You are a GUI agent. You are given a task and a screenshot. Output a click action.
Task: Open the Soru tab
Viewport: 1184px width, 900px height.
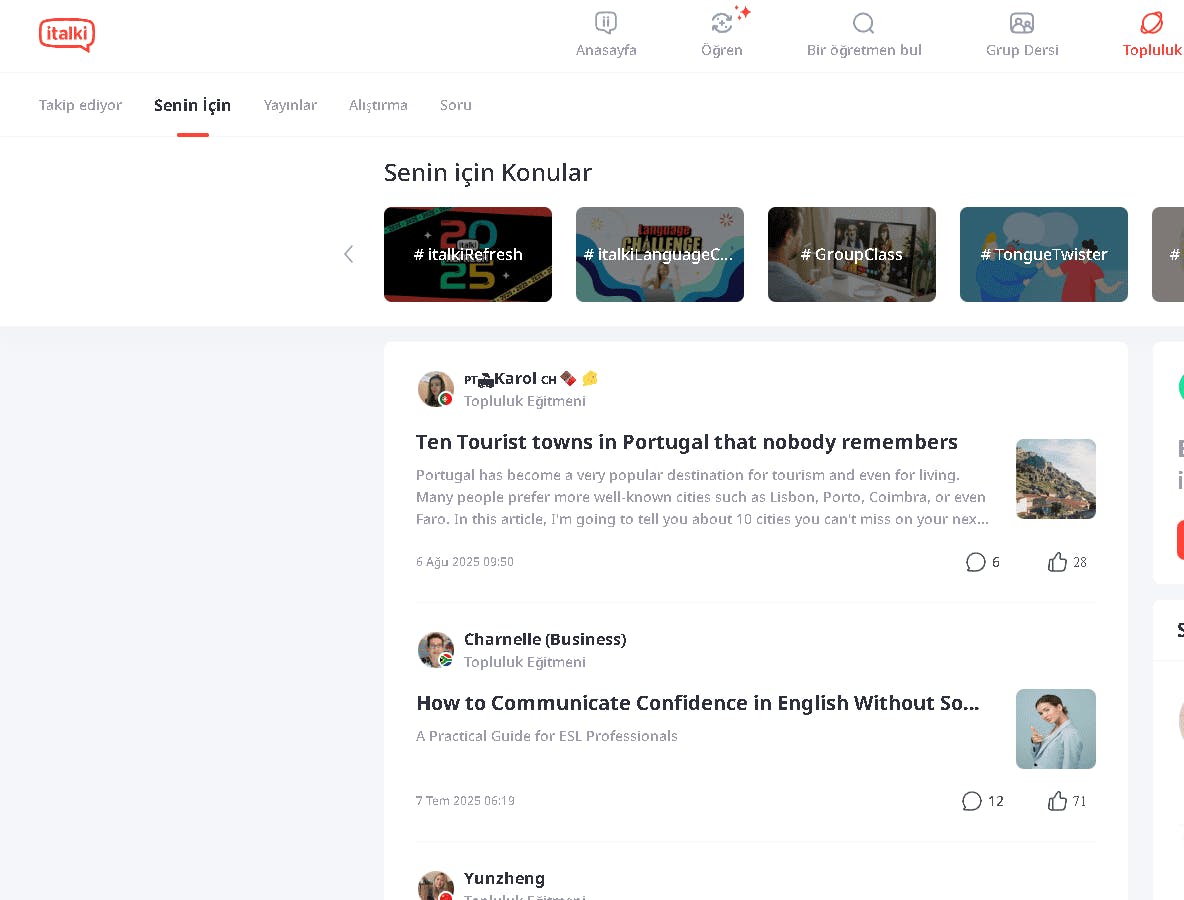tap(455, 105)
